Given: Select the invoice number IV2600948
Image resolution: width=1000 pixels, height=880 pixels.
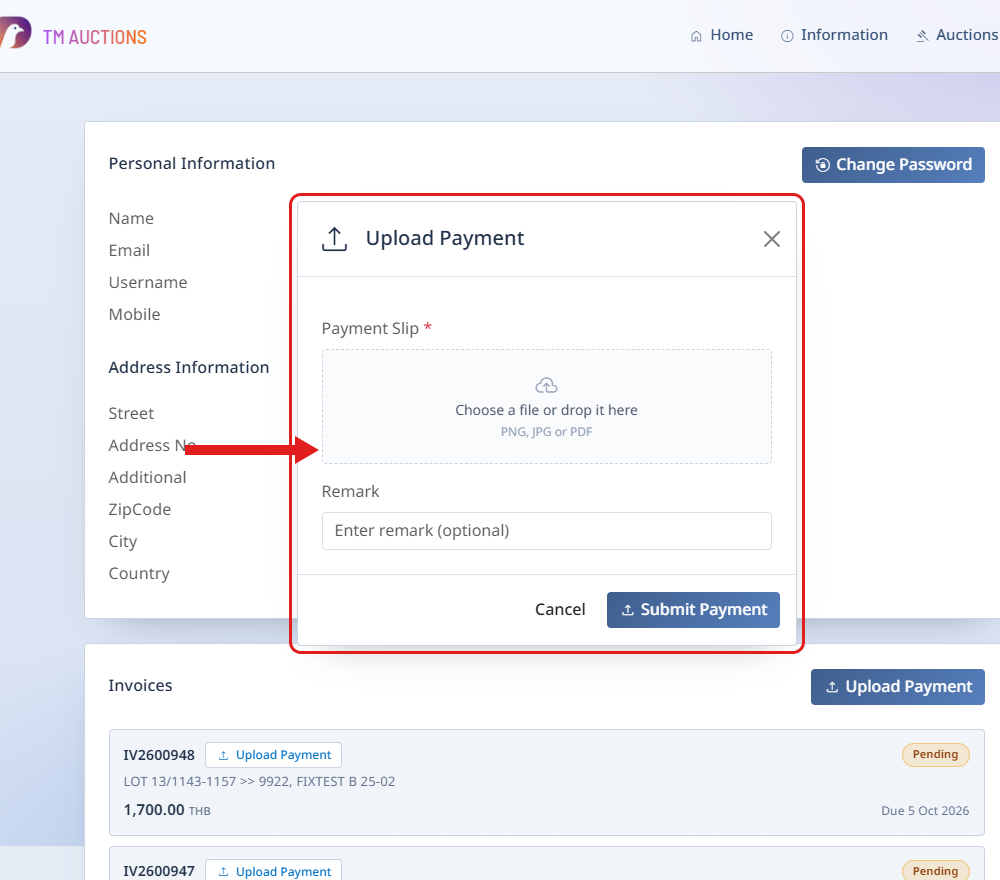Looking at the screenshot, I should tap(159, 755).
